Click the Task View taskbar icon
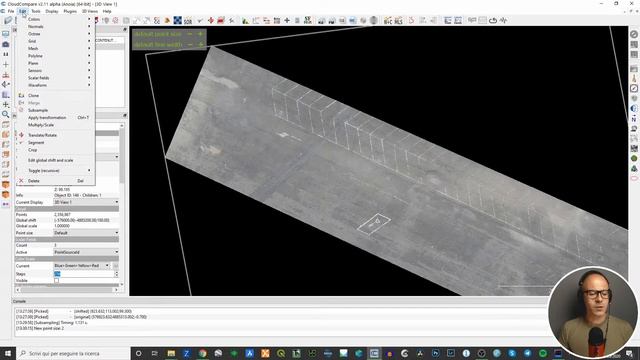 tap(155, 353)
